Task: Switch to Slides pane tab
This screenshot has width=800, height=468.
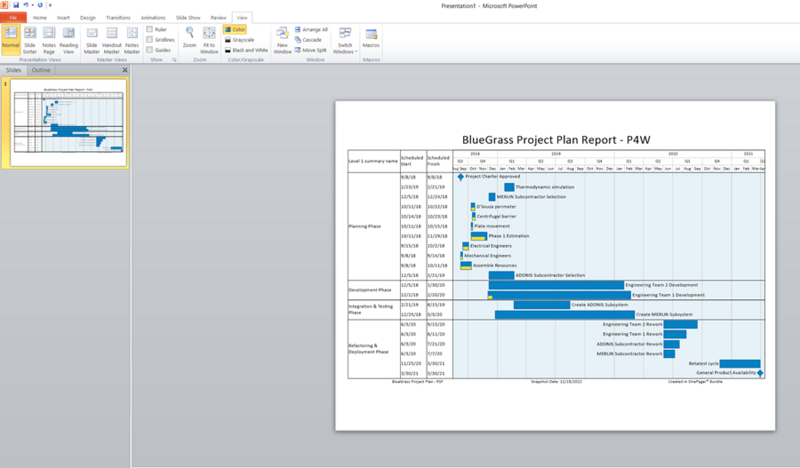Action: tap(13, 70)
